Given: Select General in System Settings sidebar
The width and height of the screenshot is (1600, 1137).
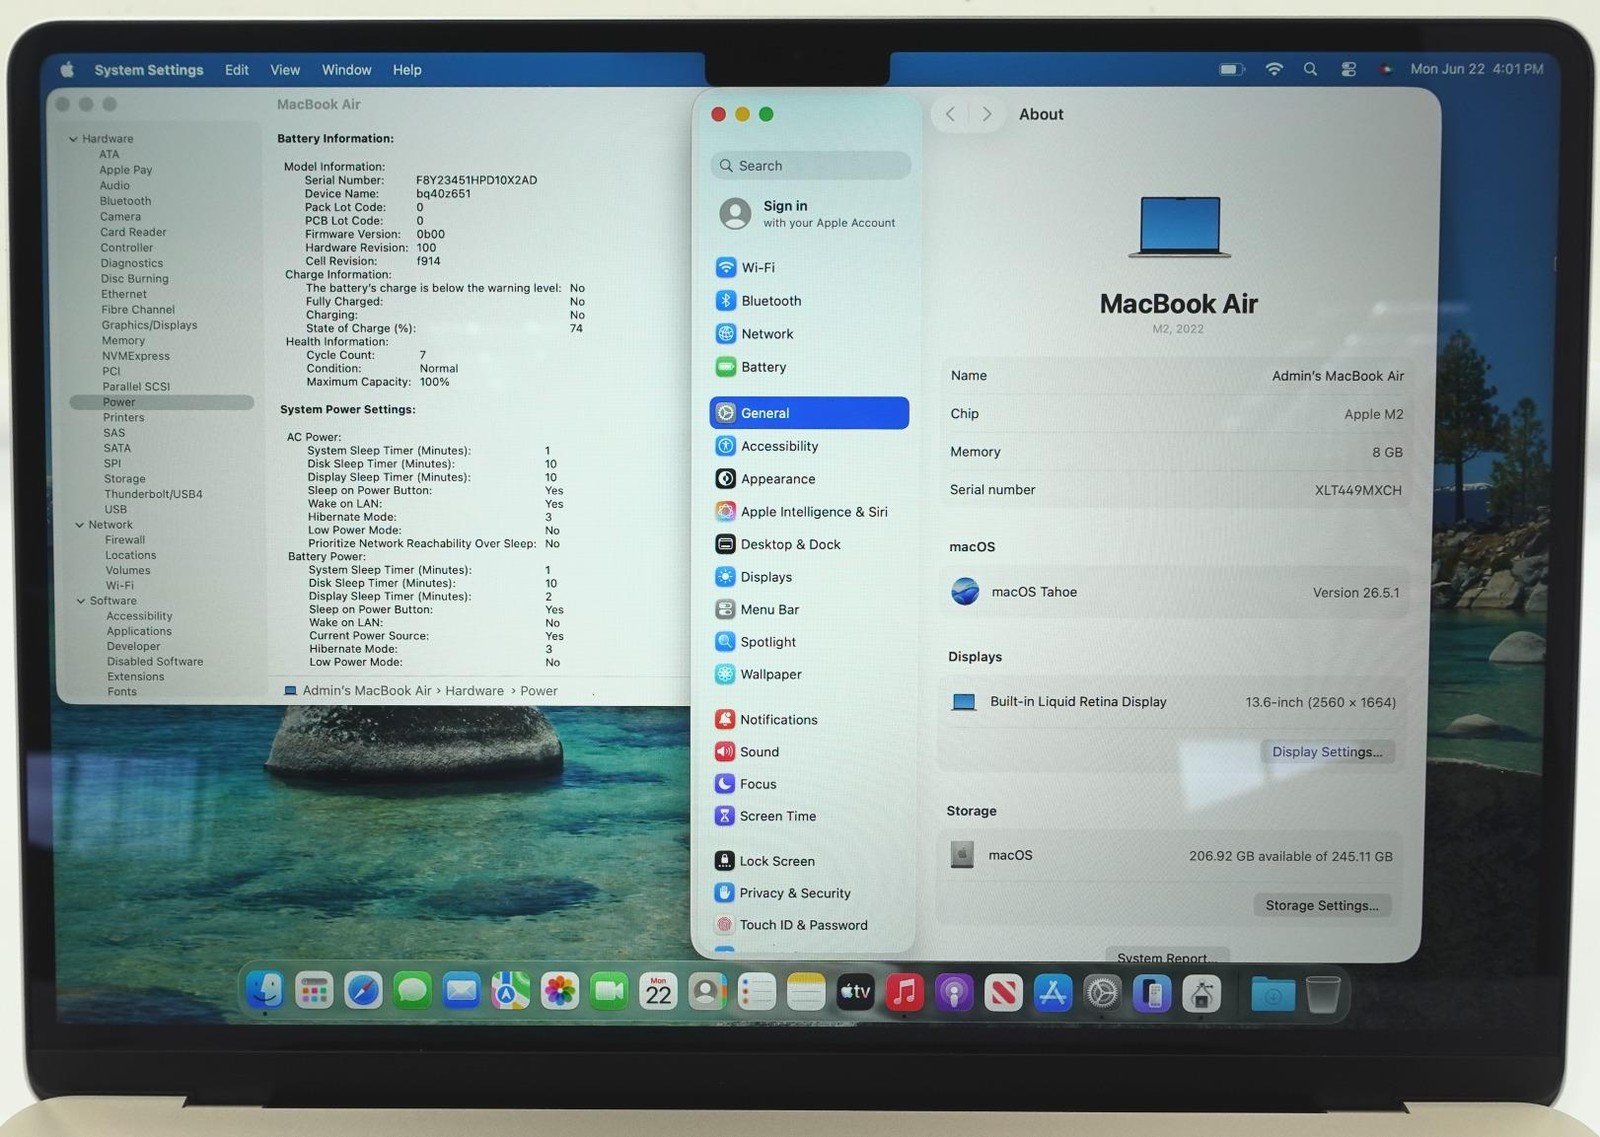Looking at the screenshot, I should [x=809, y=413].
